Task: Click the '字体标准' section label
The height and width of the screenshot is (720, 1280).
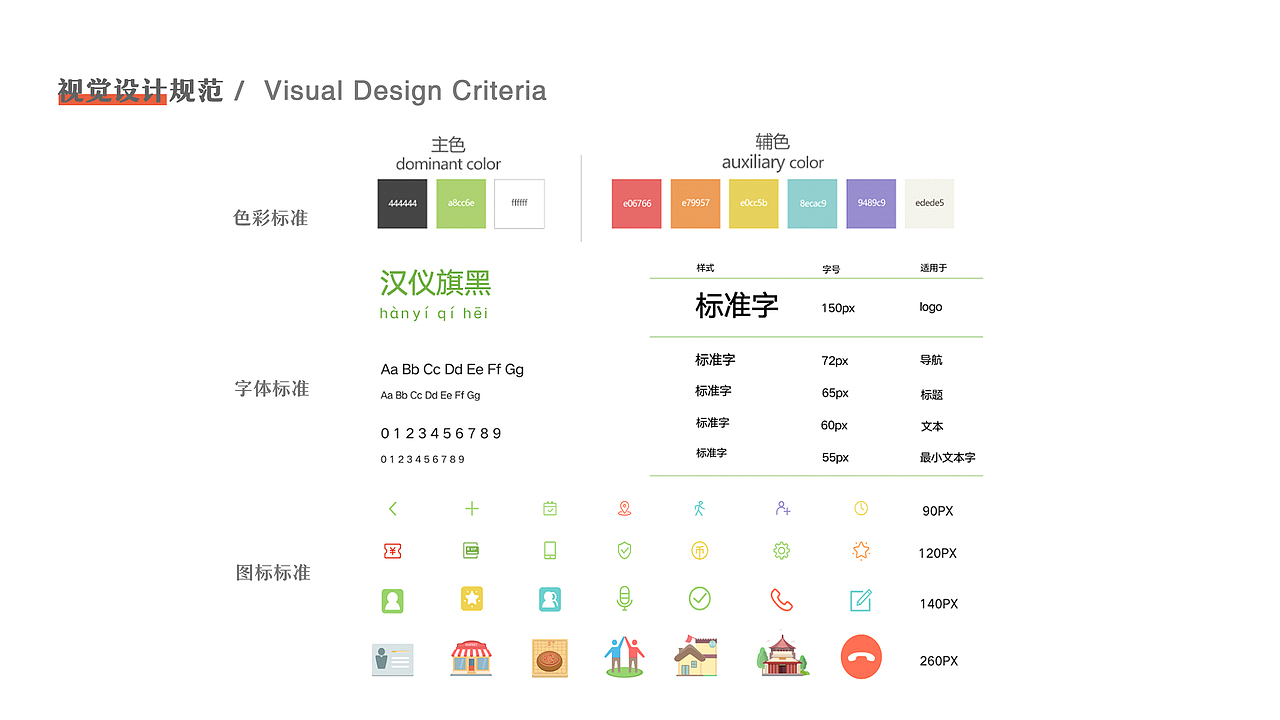Action: (272, 388)
